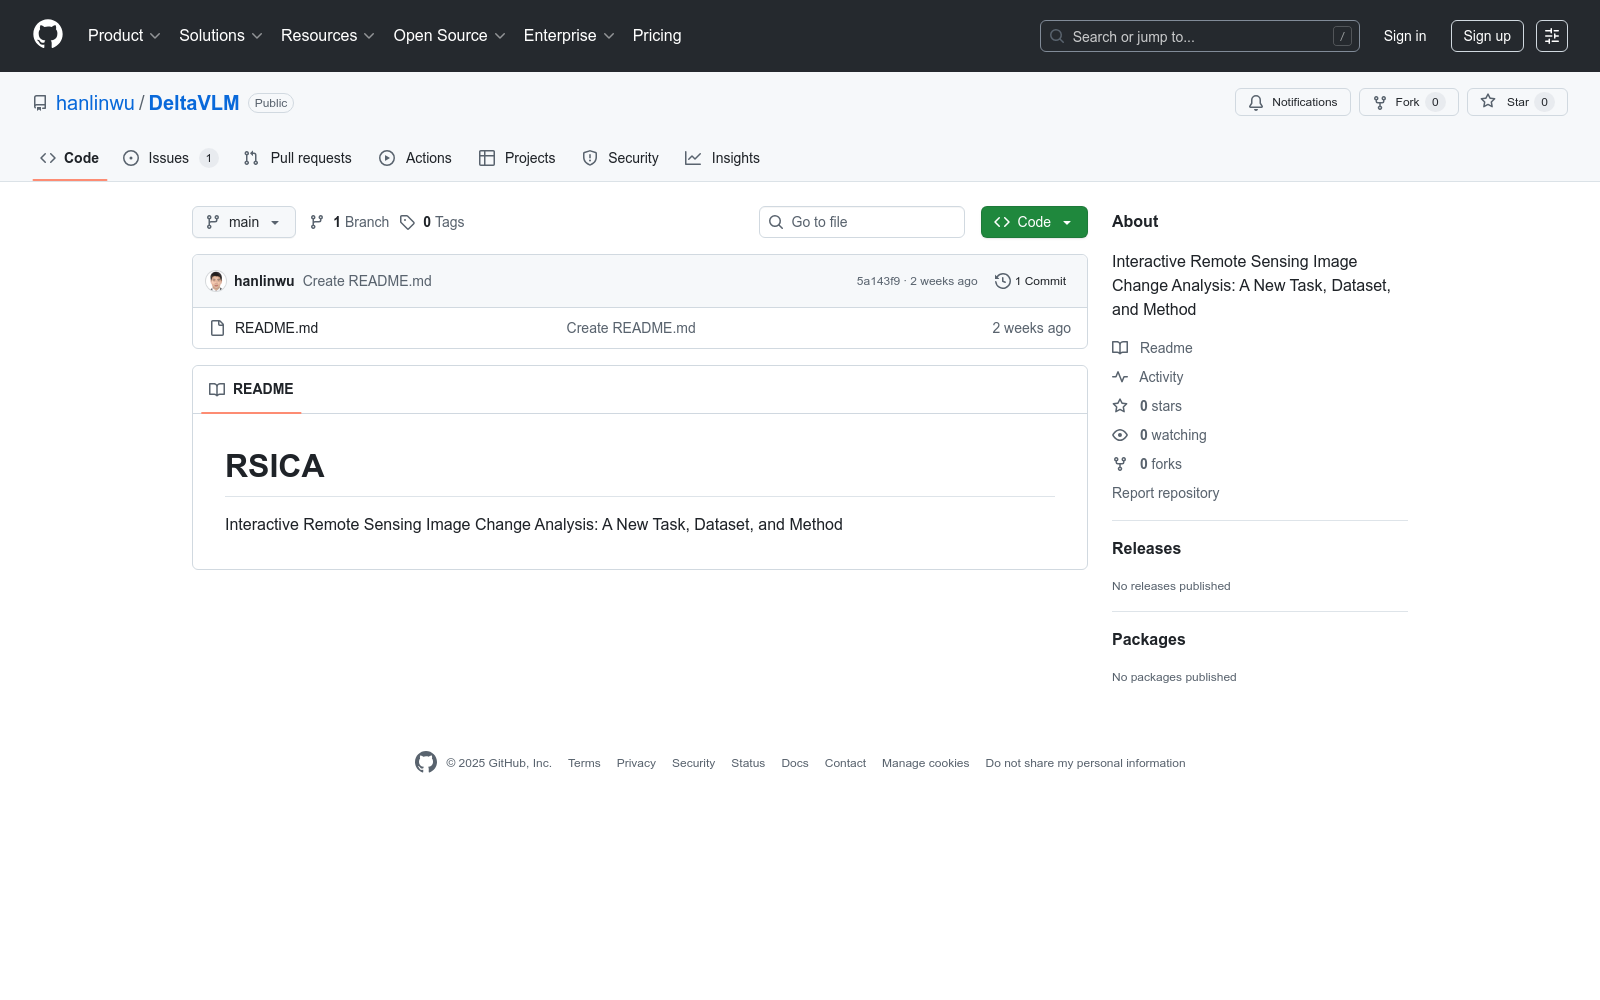Open the Pull requests tab
Viewport: 1600px width, 1000px height.
298,158
